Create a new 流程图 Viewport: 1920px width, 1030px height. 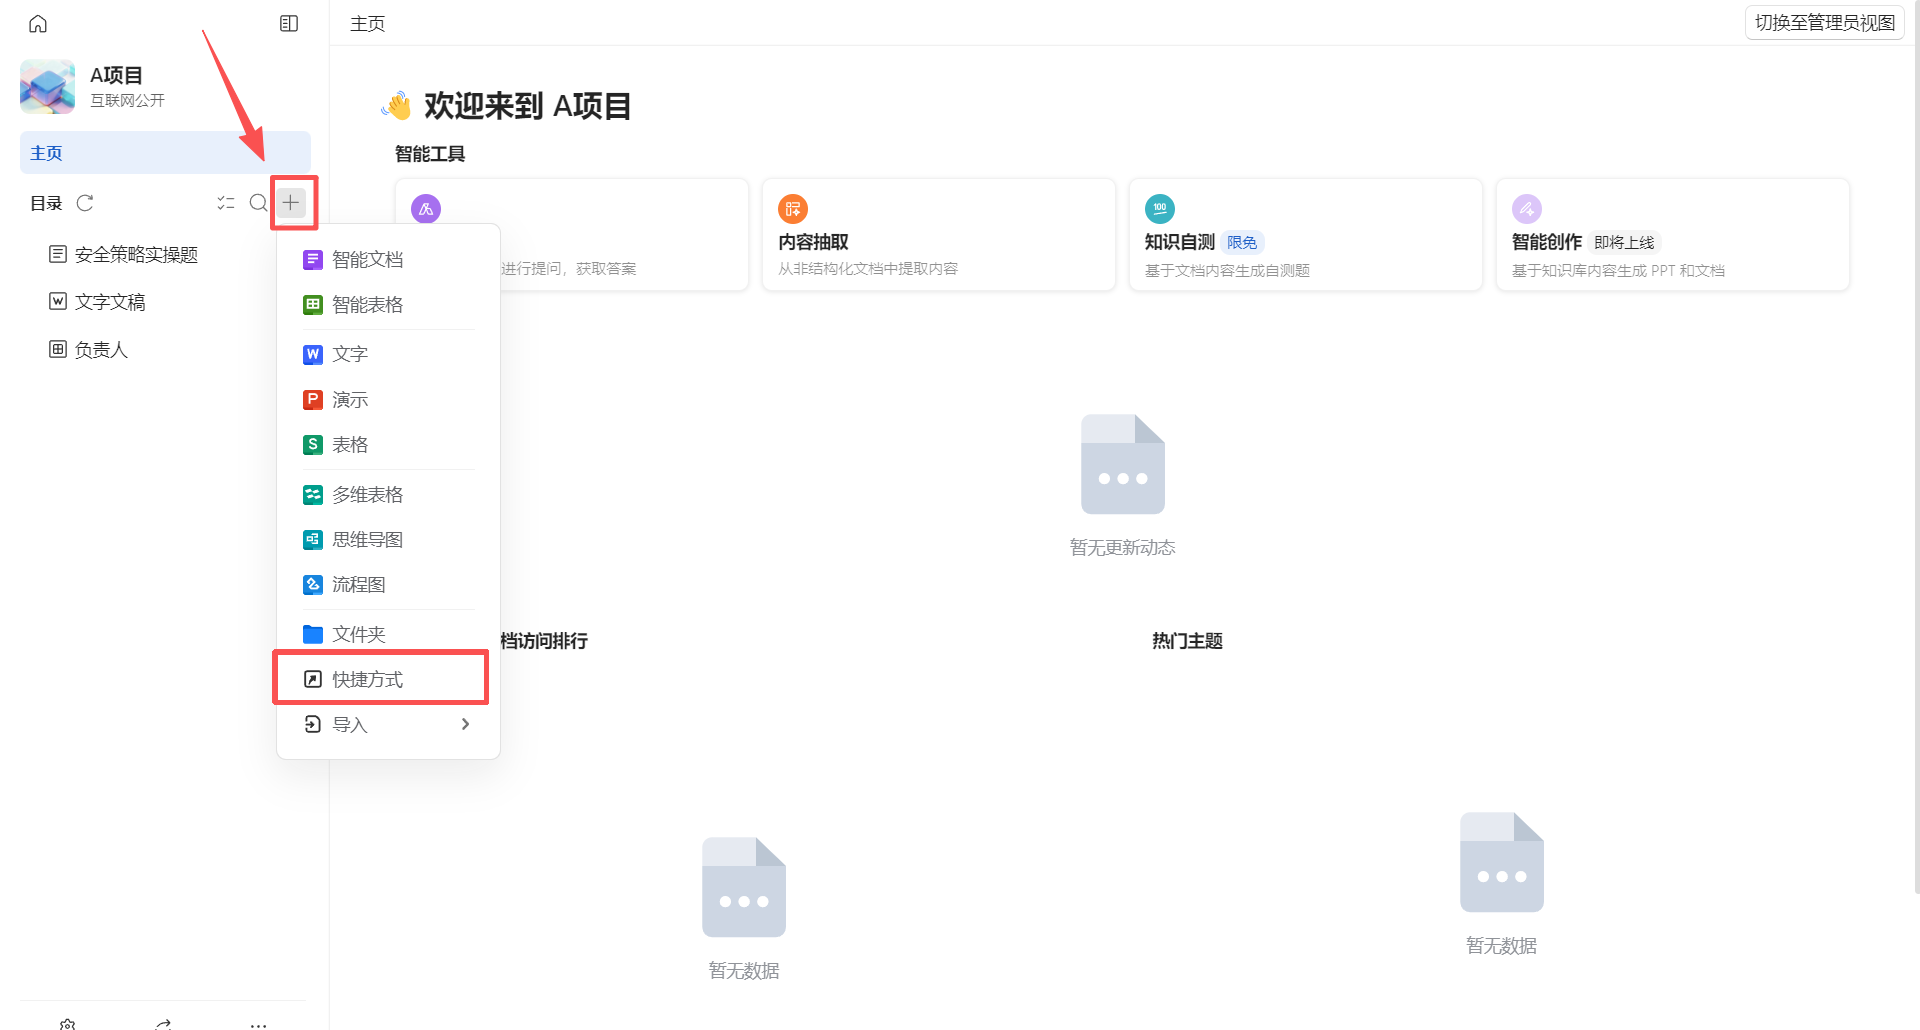(x=388, y=585)
